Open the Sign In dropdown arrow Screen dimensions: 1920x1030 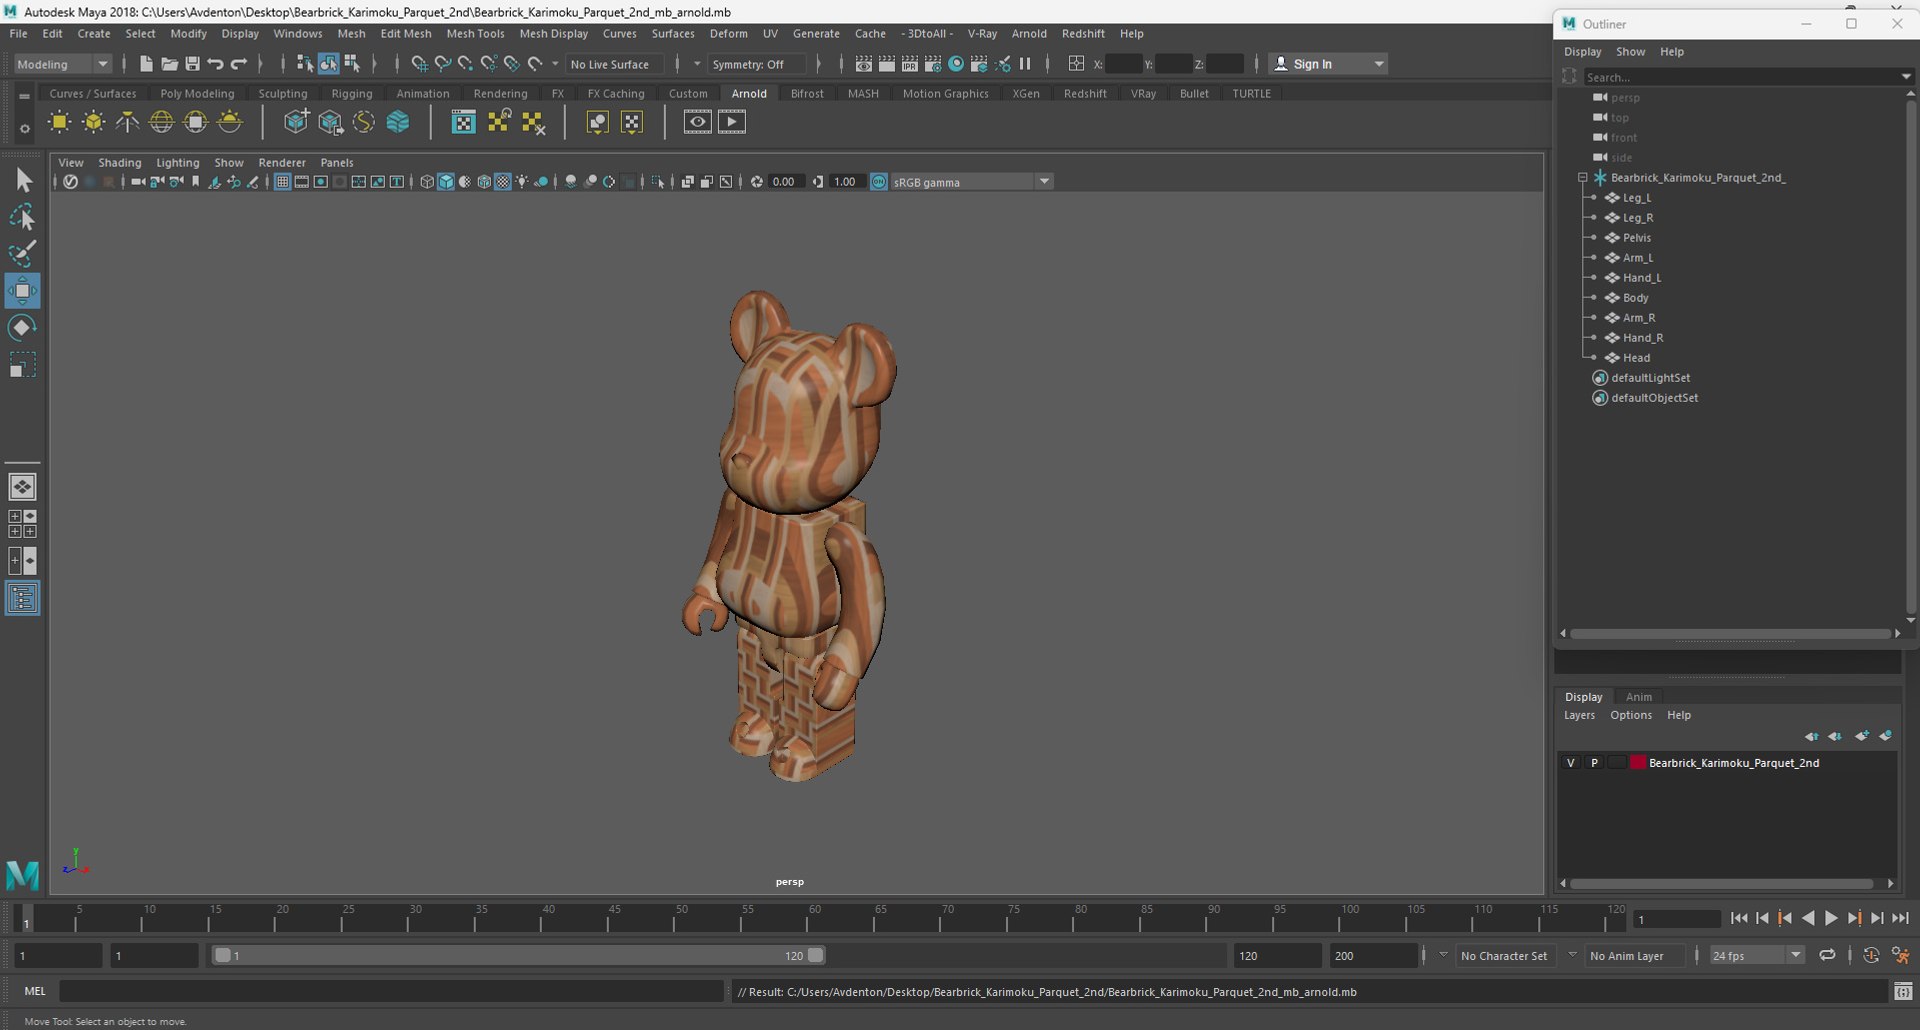pyautogui.click(x=1379, y=64)
